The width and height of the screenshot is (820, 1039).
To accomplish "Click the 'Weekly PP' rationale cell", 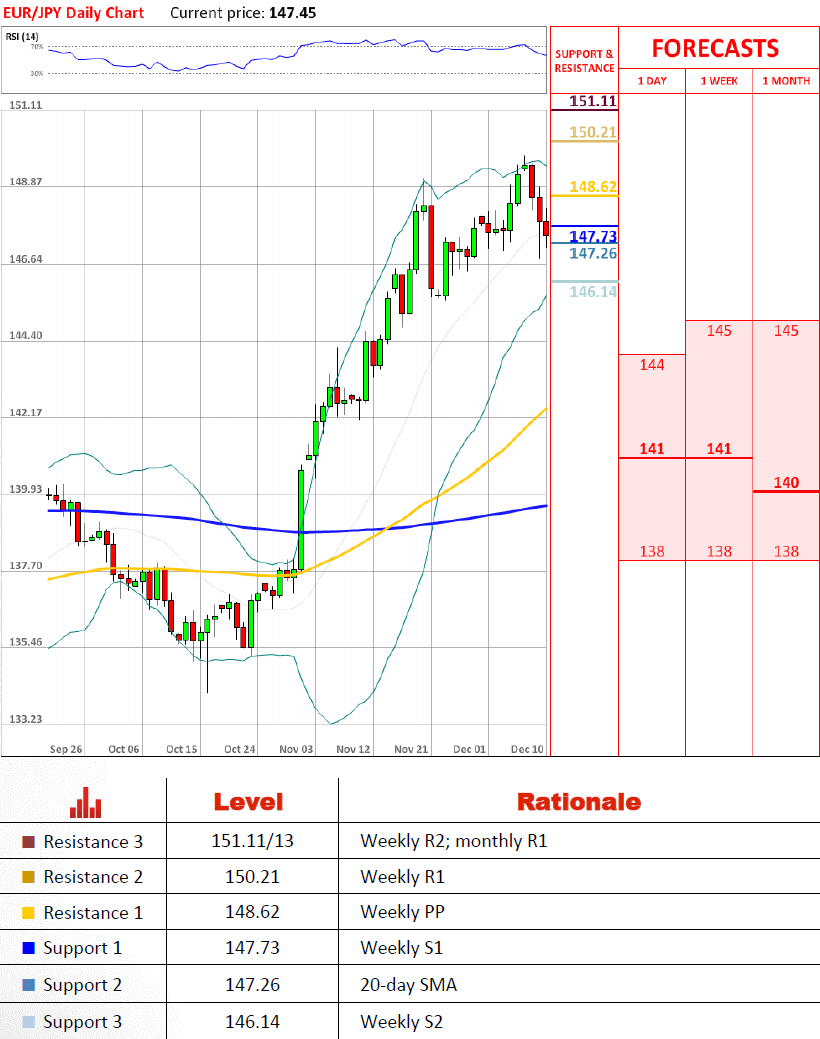I will [x=402, y=912].
